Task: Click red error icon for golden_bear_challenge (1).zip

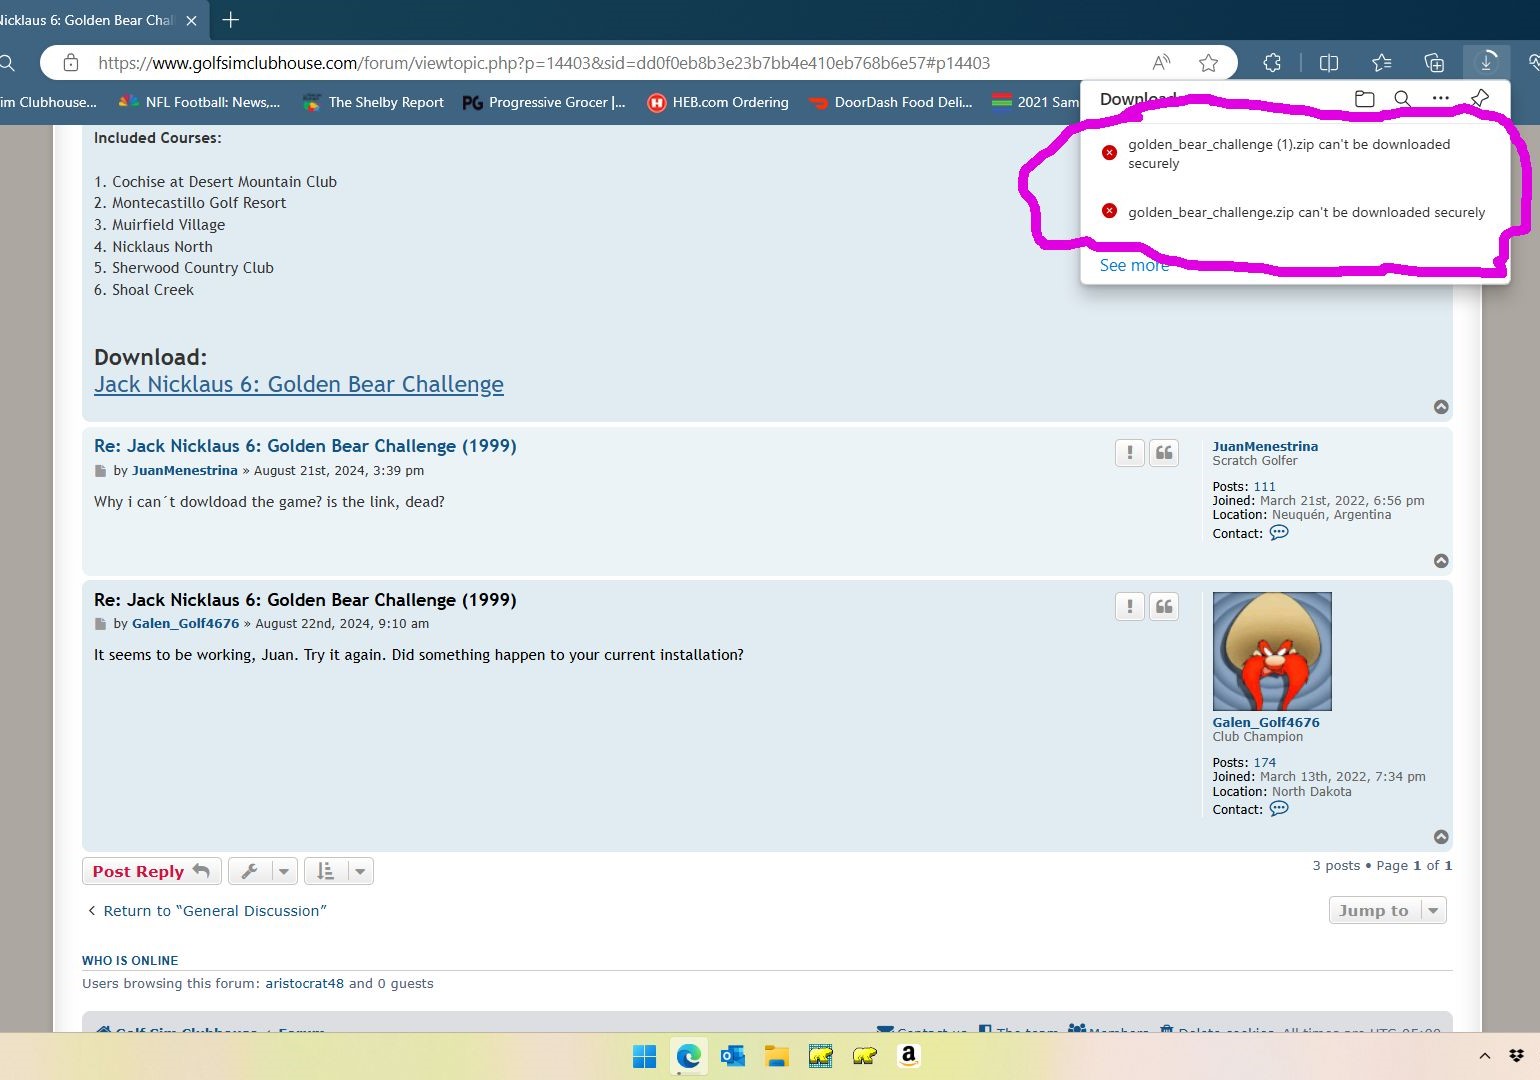Action: coord(1109,152)
